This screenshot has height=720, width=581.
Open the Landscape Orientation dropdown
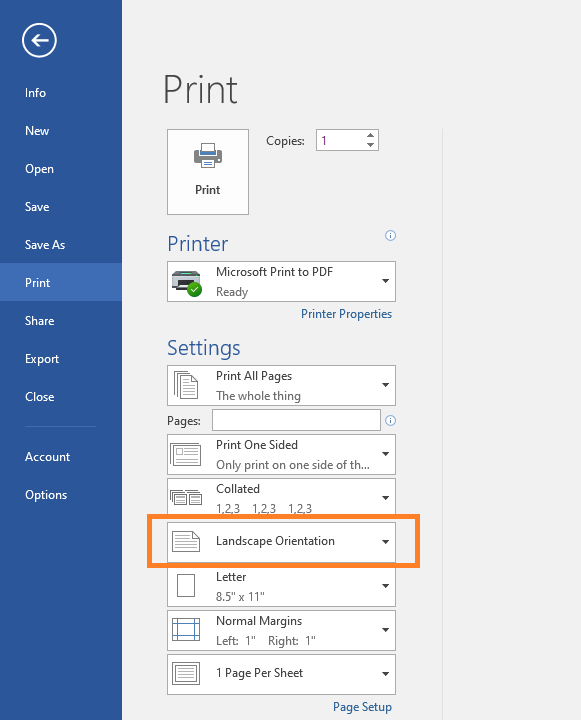click(x=281, y=542)
